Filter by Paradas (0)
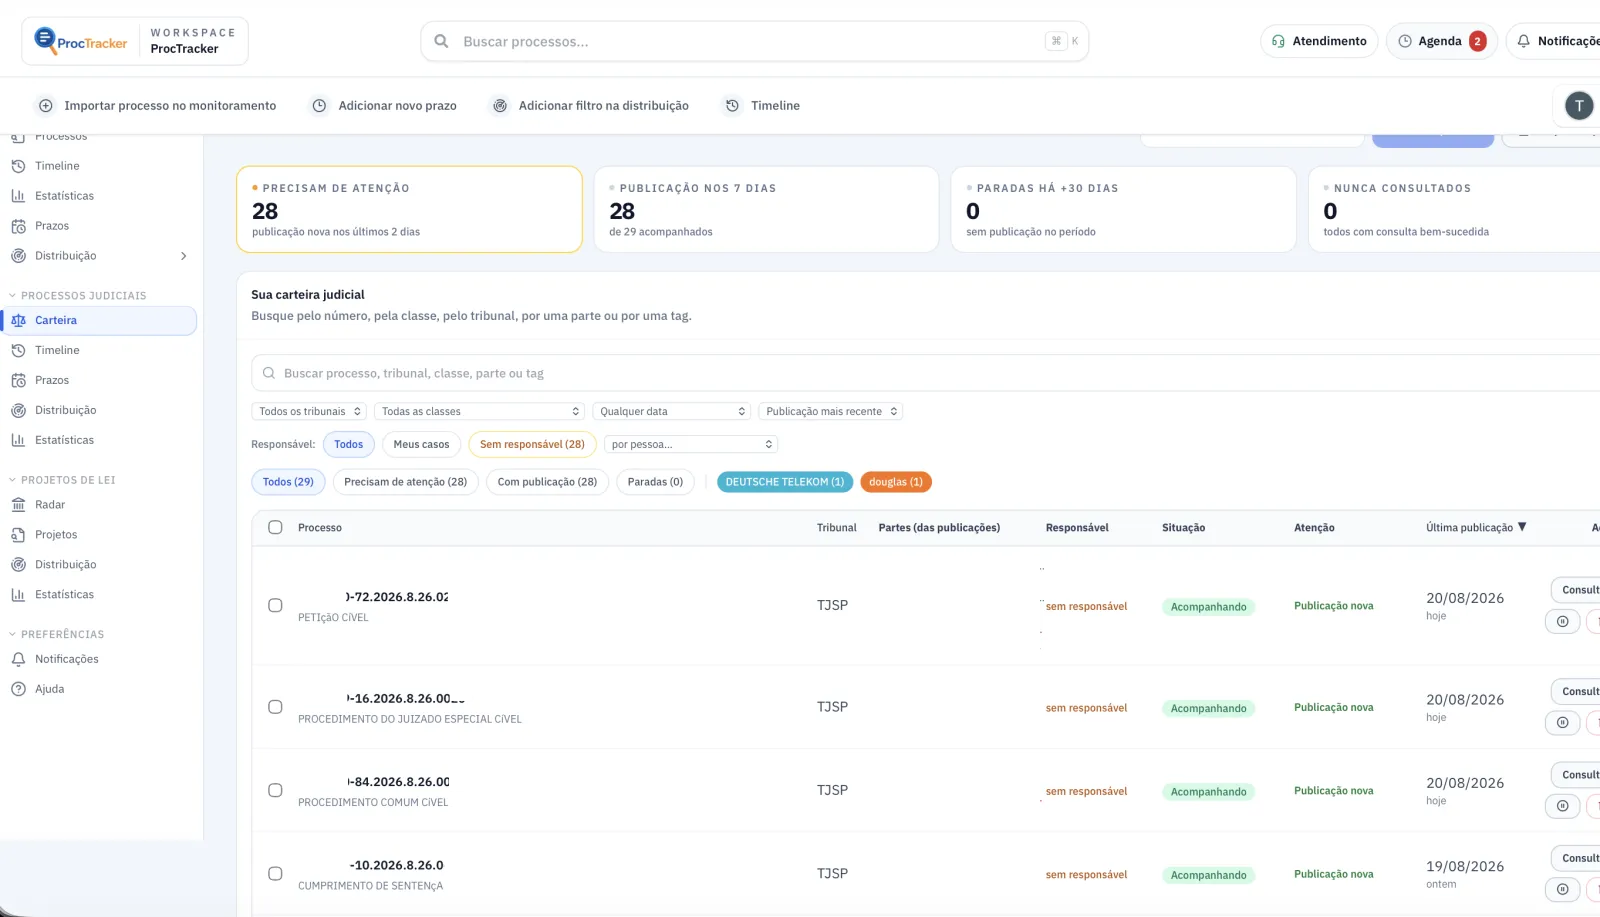Image resolution: width=1600 pixels, height=917 pixels. (655, 482)
